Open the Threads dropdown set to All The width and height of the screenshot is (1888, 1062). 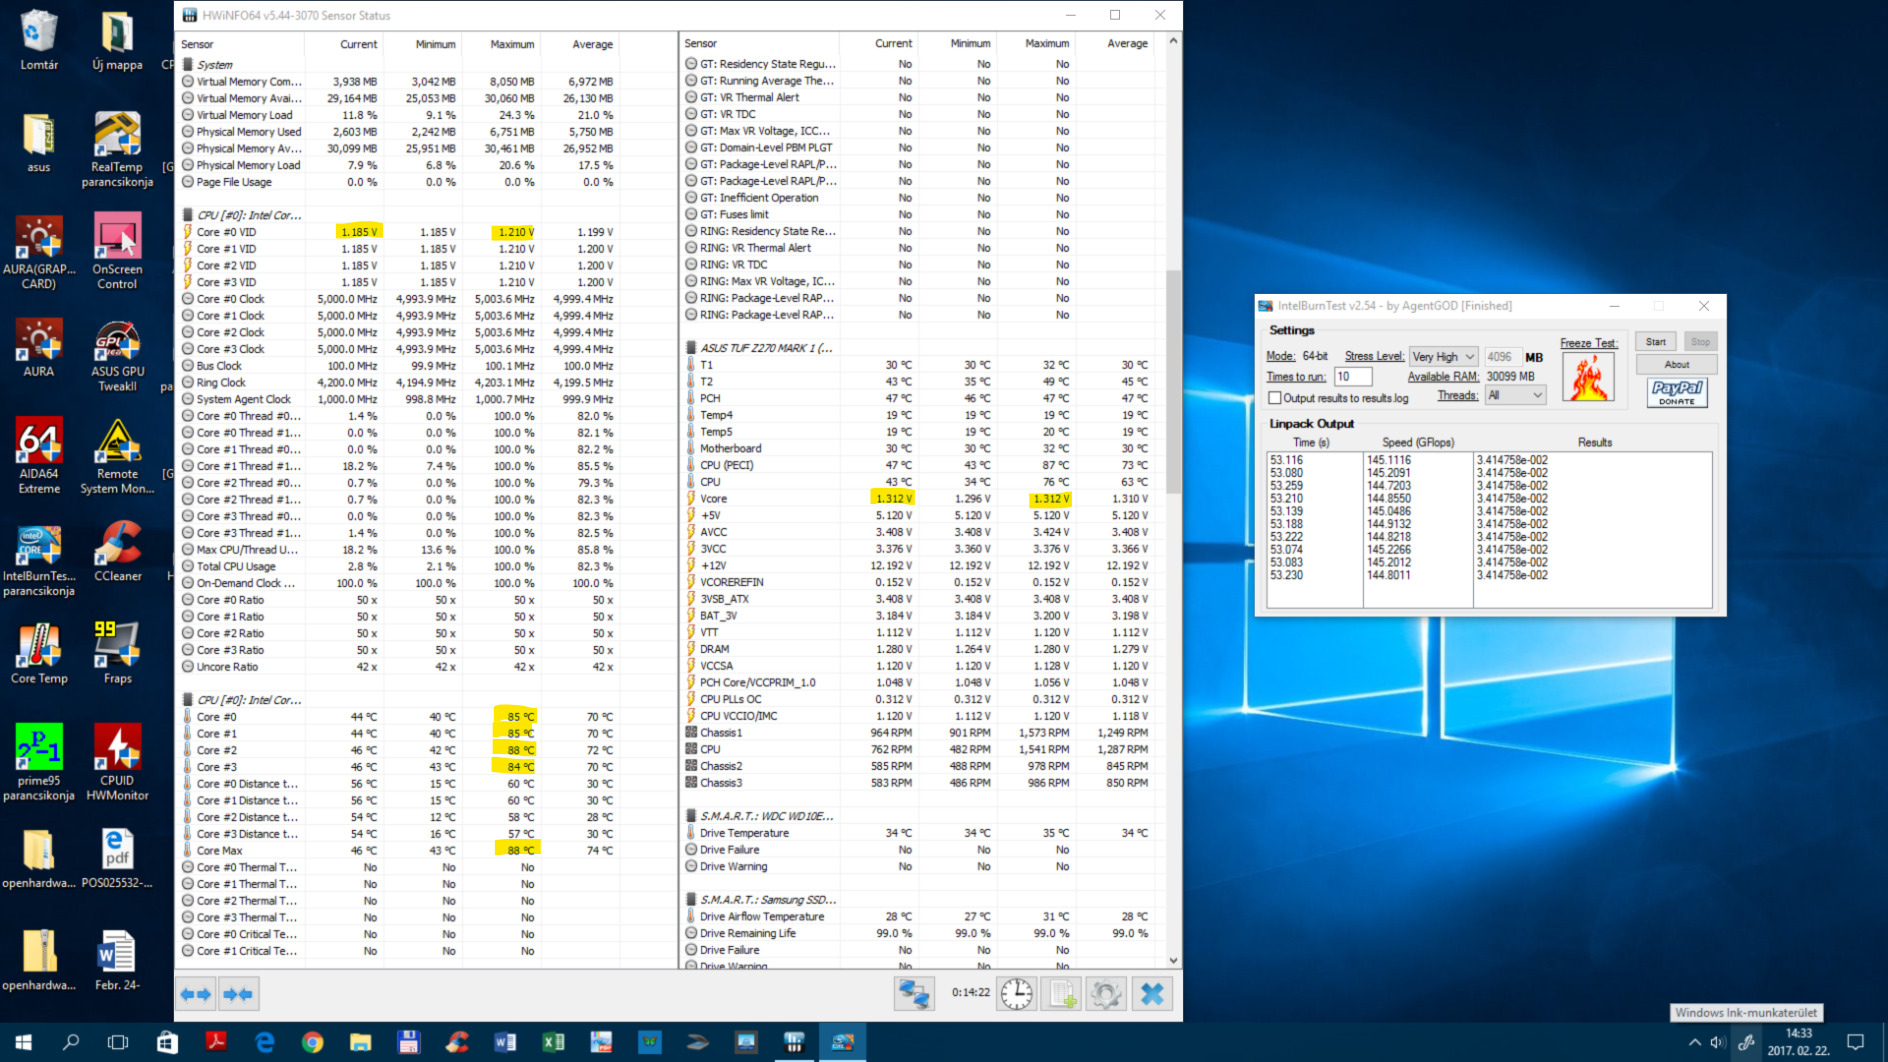click(1515, 395)
